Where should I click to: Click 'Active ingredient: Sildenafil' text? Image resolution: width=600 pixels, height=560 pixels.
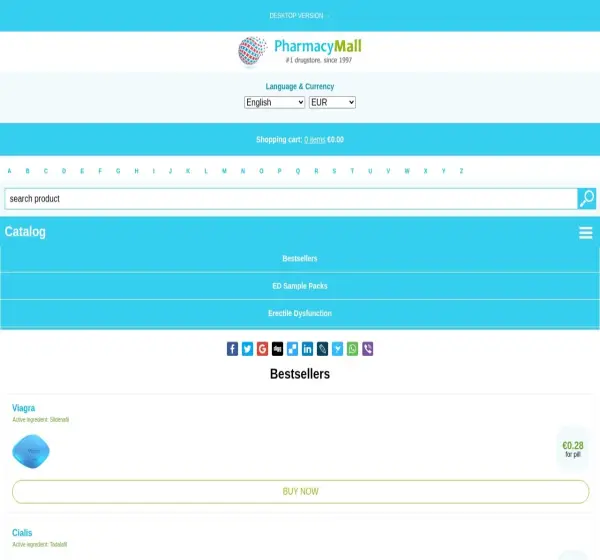coord(41,420)
